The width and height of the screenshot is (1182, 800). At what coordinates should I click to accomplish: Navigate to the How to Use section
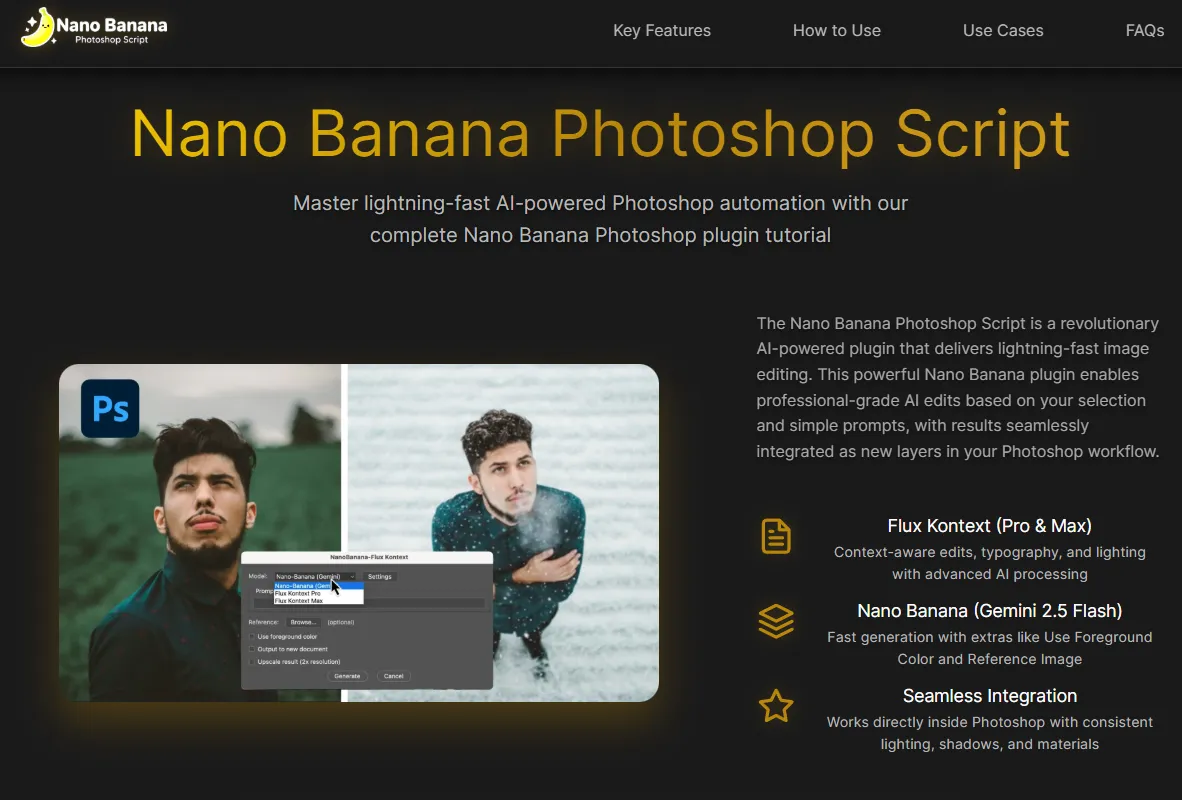836,30
